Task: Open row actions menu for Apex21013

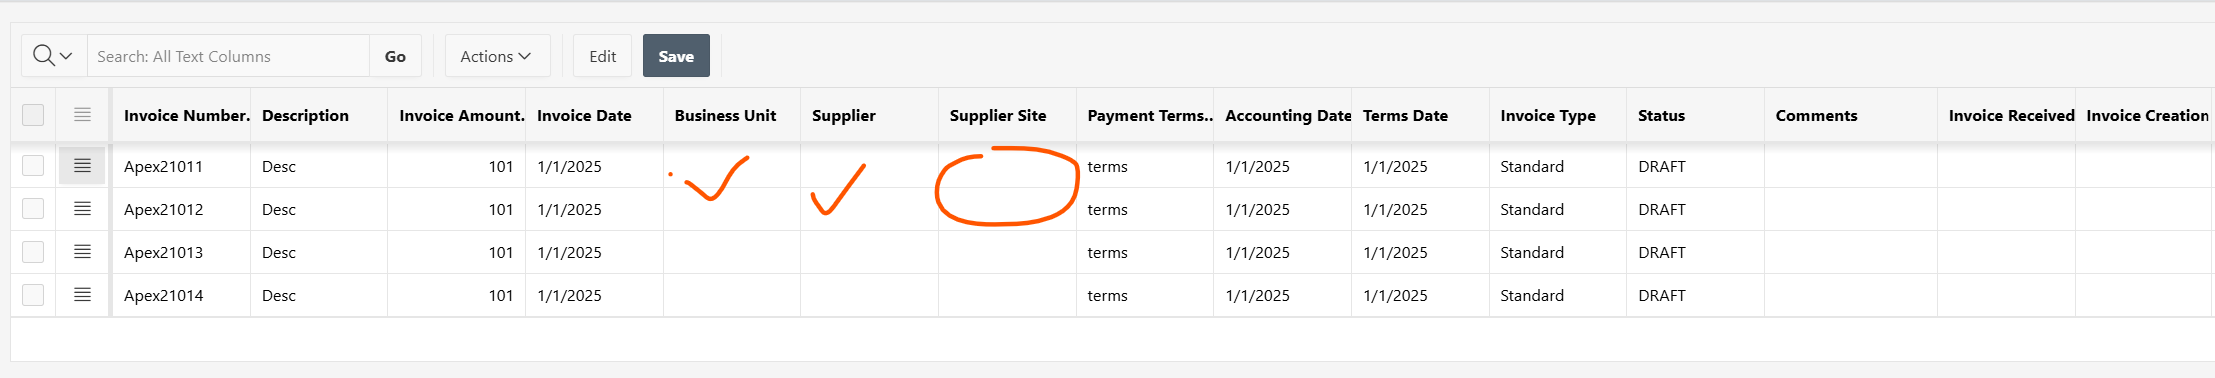Action: pyautogui.click(x=82, y=252)
